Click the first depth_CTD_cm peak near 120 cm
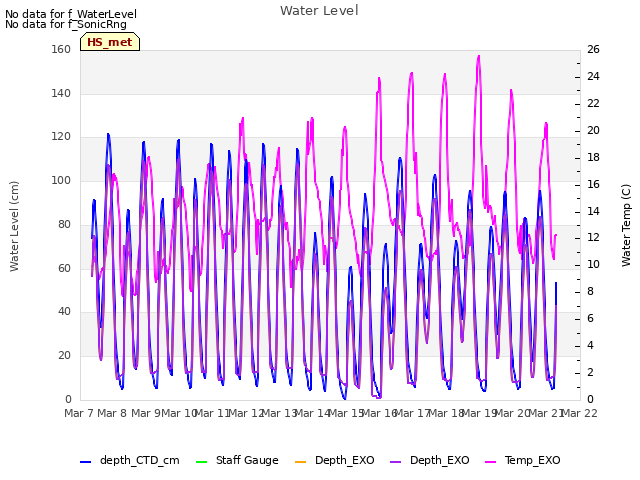This screenshot has height=480, width=640. point(108,134)
